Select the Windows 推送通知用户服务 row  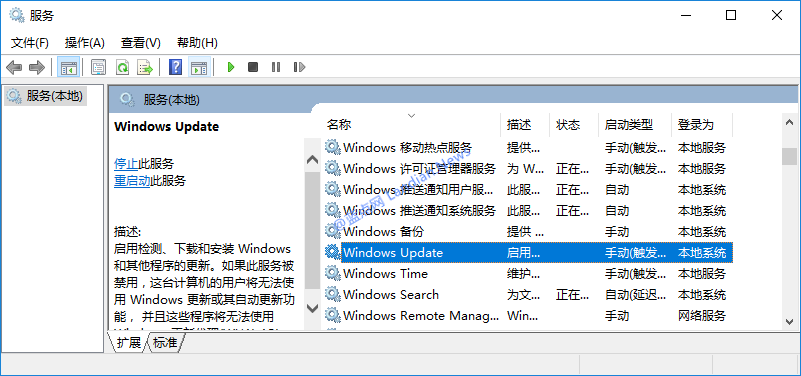(x=528, y=190)
